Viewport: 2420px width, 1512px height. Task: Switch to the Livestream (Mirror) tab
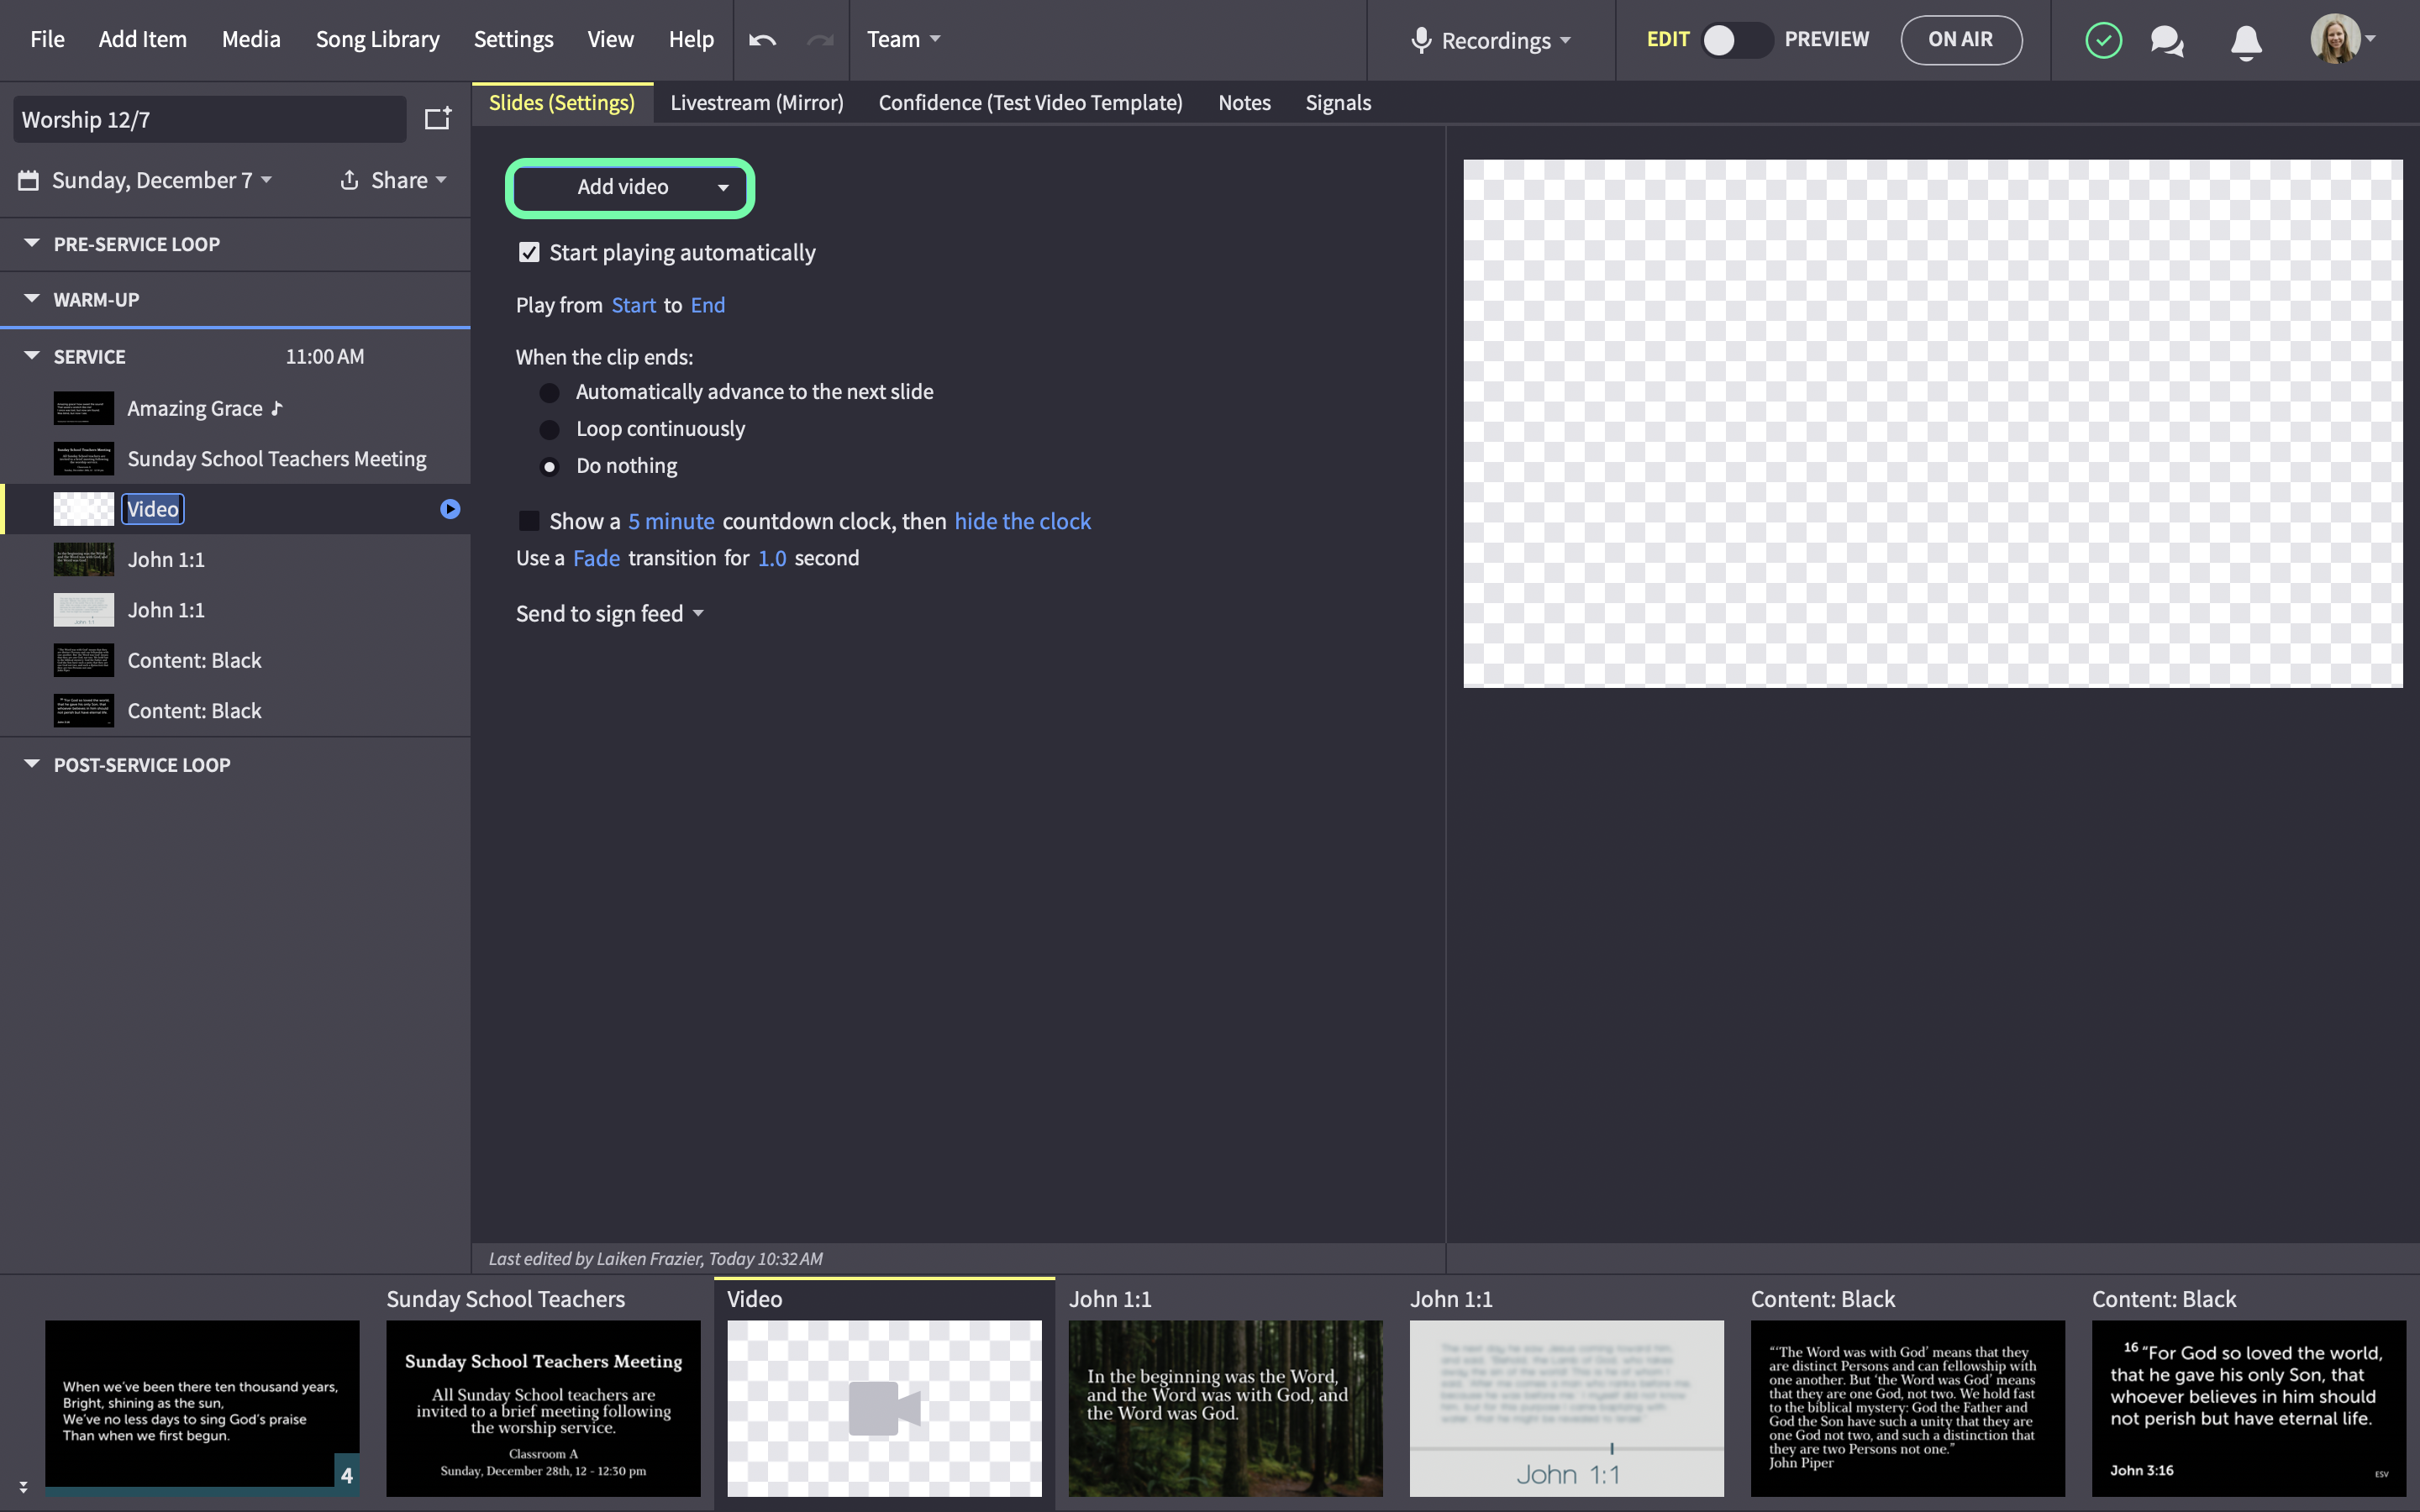tap(756, 103)
